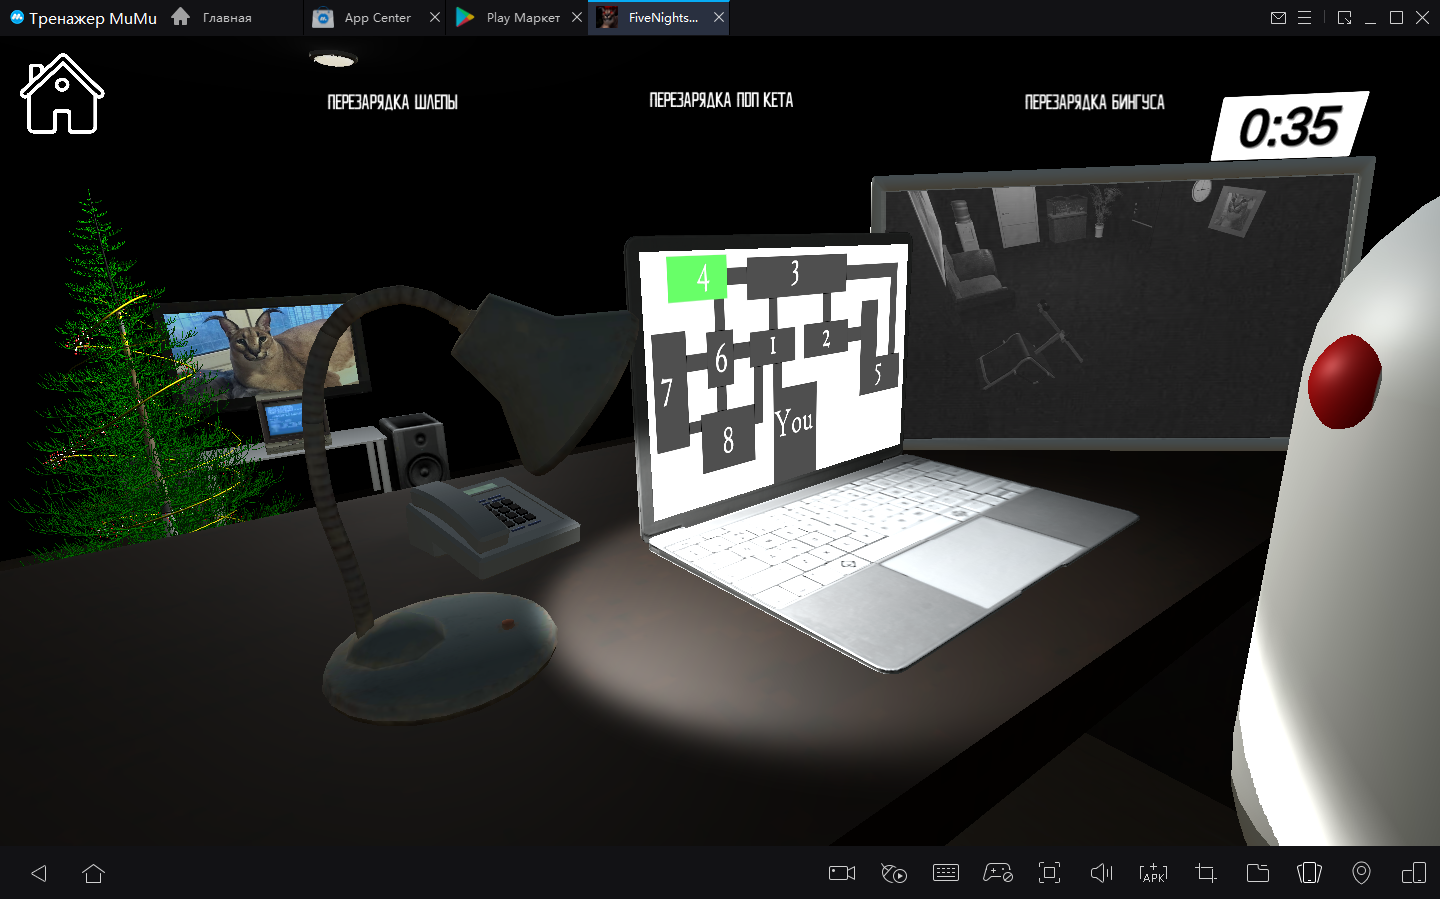Screen dimensions: 1440x899
Task: Tap the white house home icon in game
Action: pyautogui.click(x=62, y=94)
